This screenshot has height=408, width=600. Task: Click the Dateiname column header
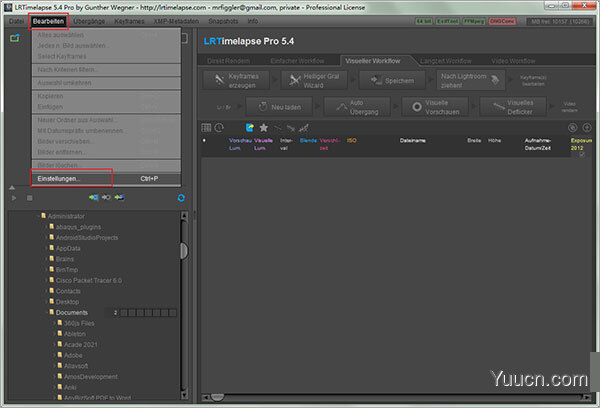(412, 141)
